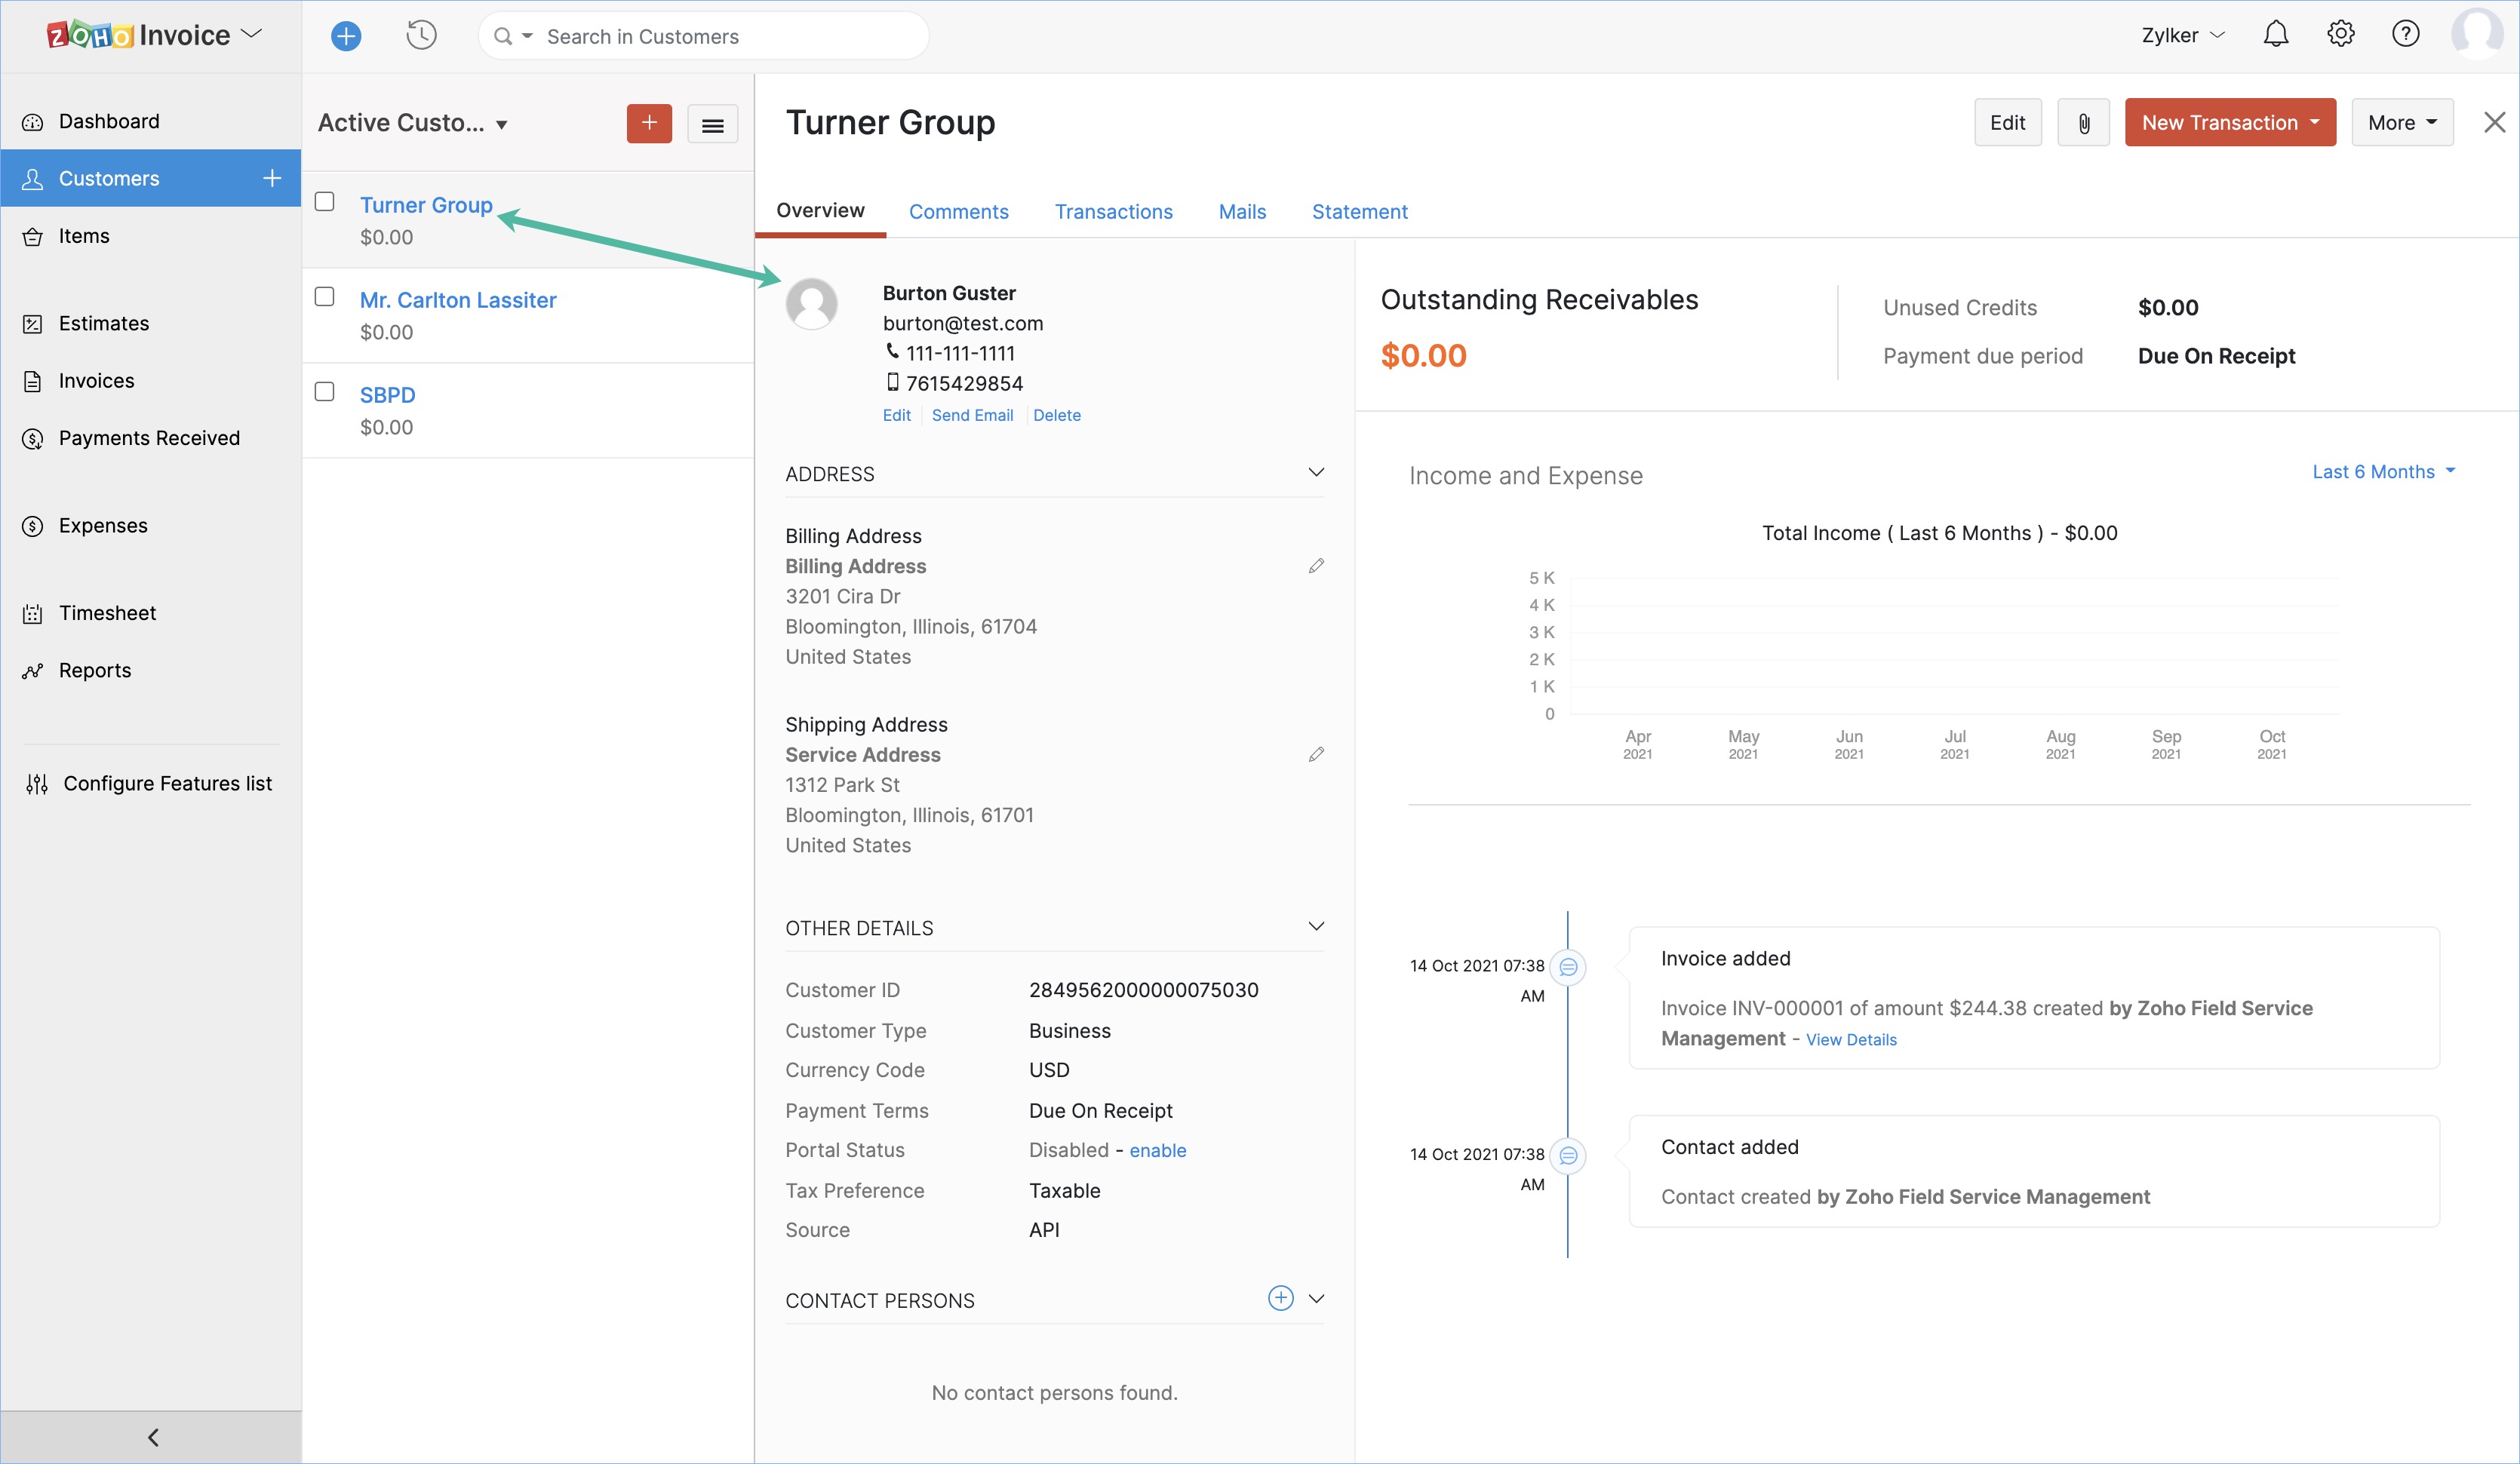Open recent activity history clock icon

click(421, 36)
